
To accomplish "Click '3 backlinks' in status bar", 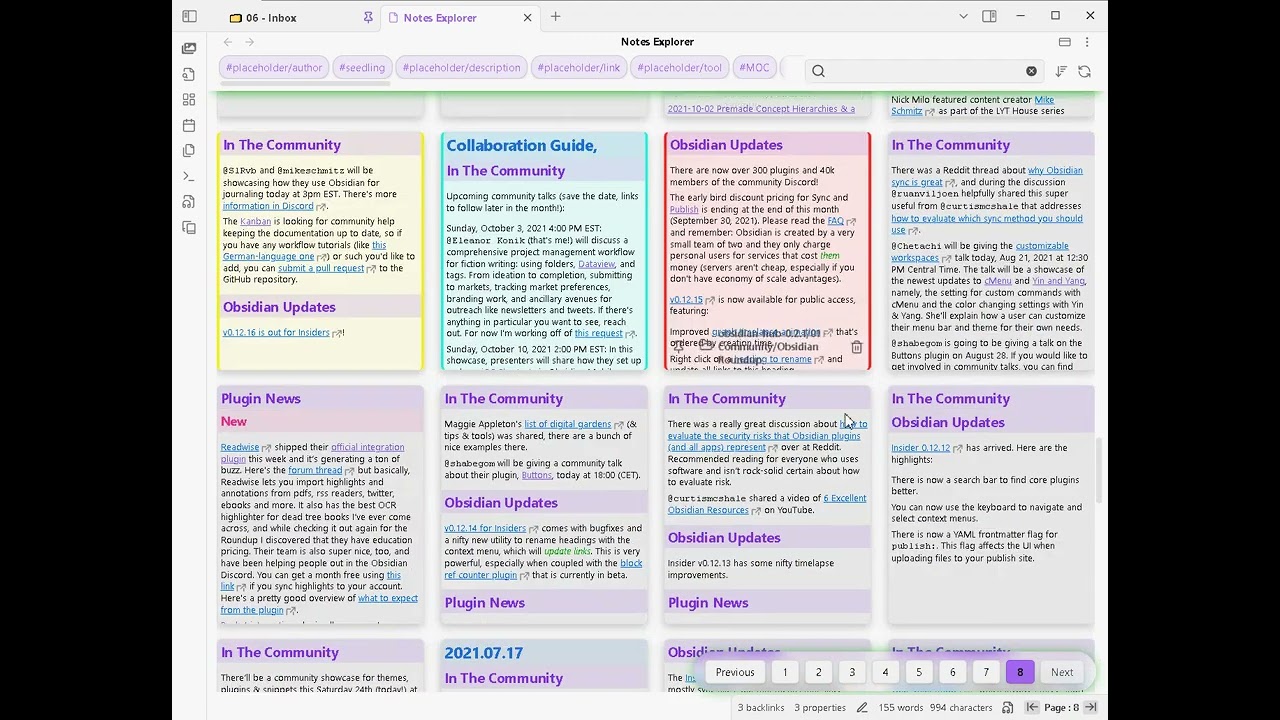I will tap(761, 708).
